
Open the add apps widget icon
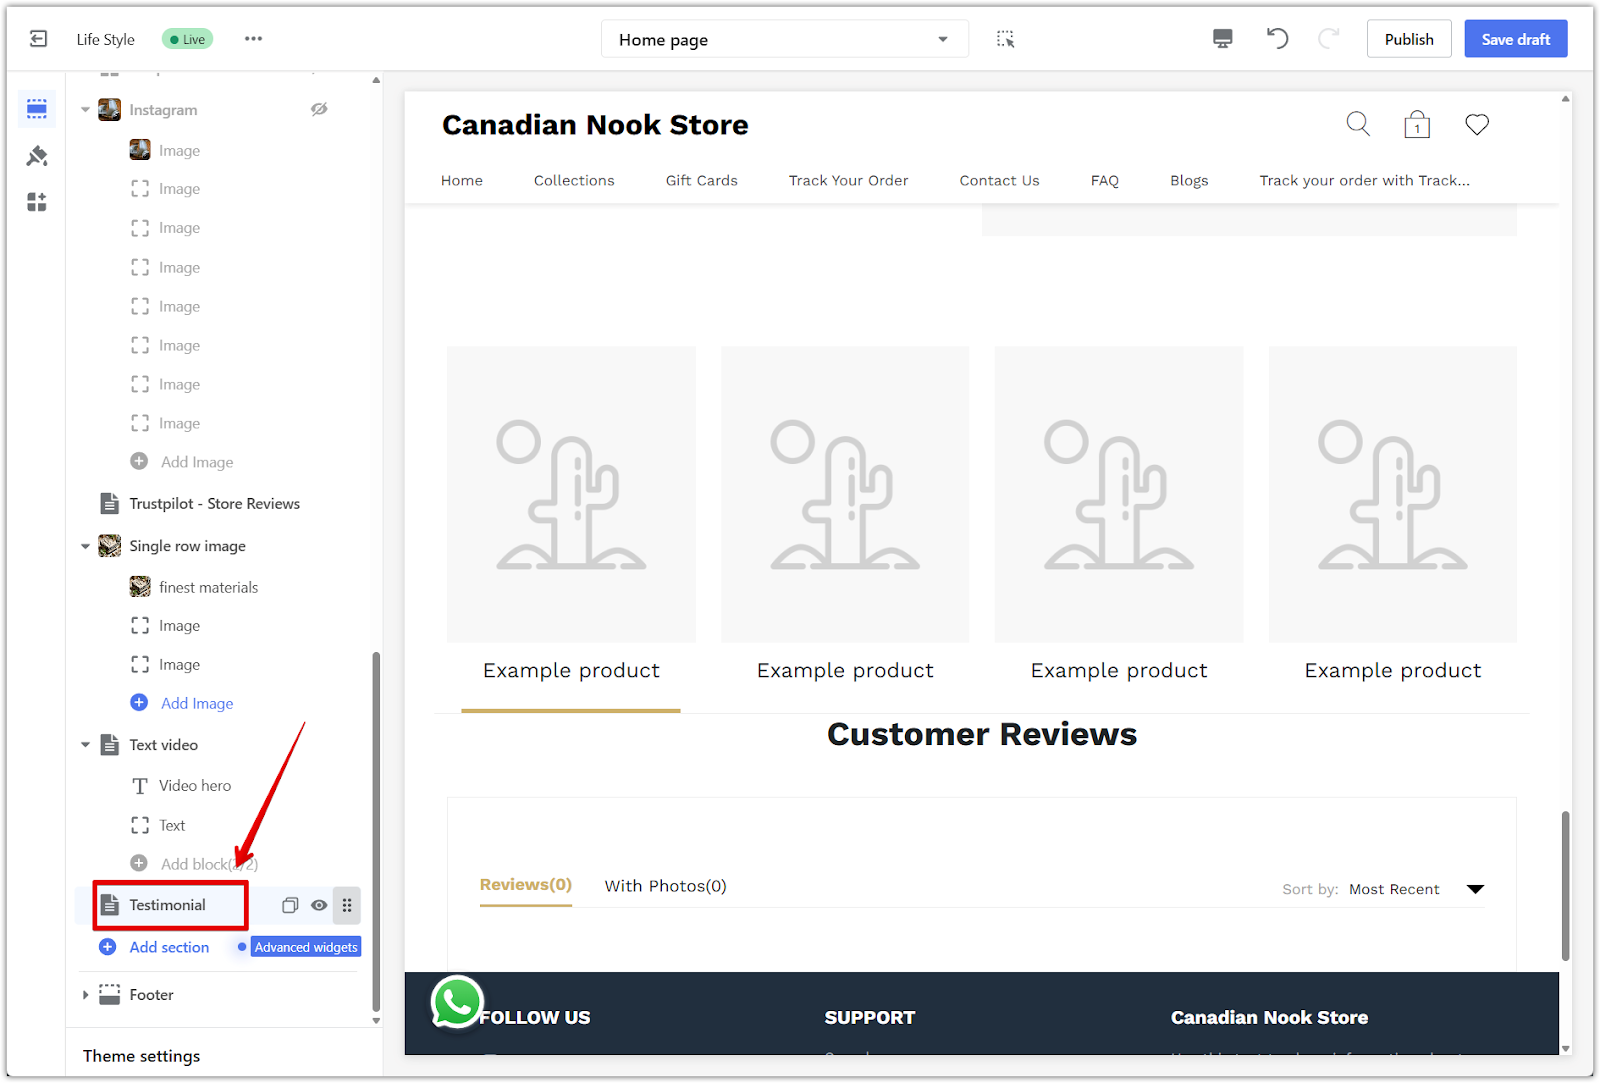tap(37, 202)
